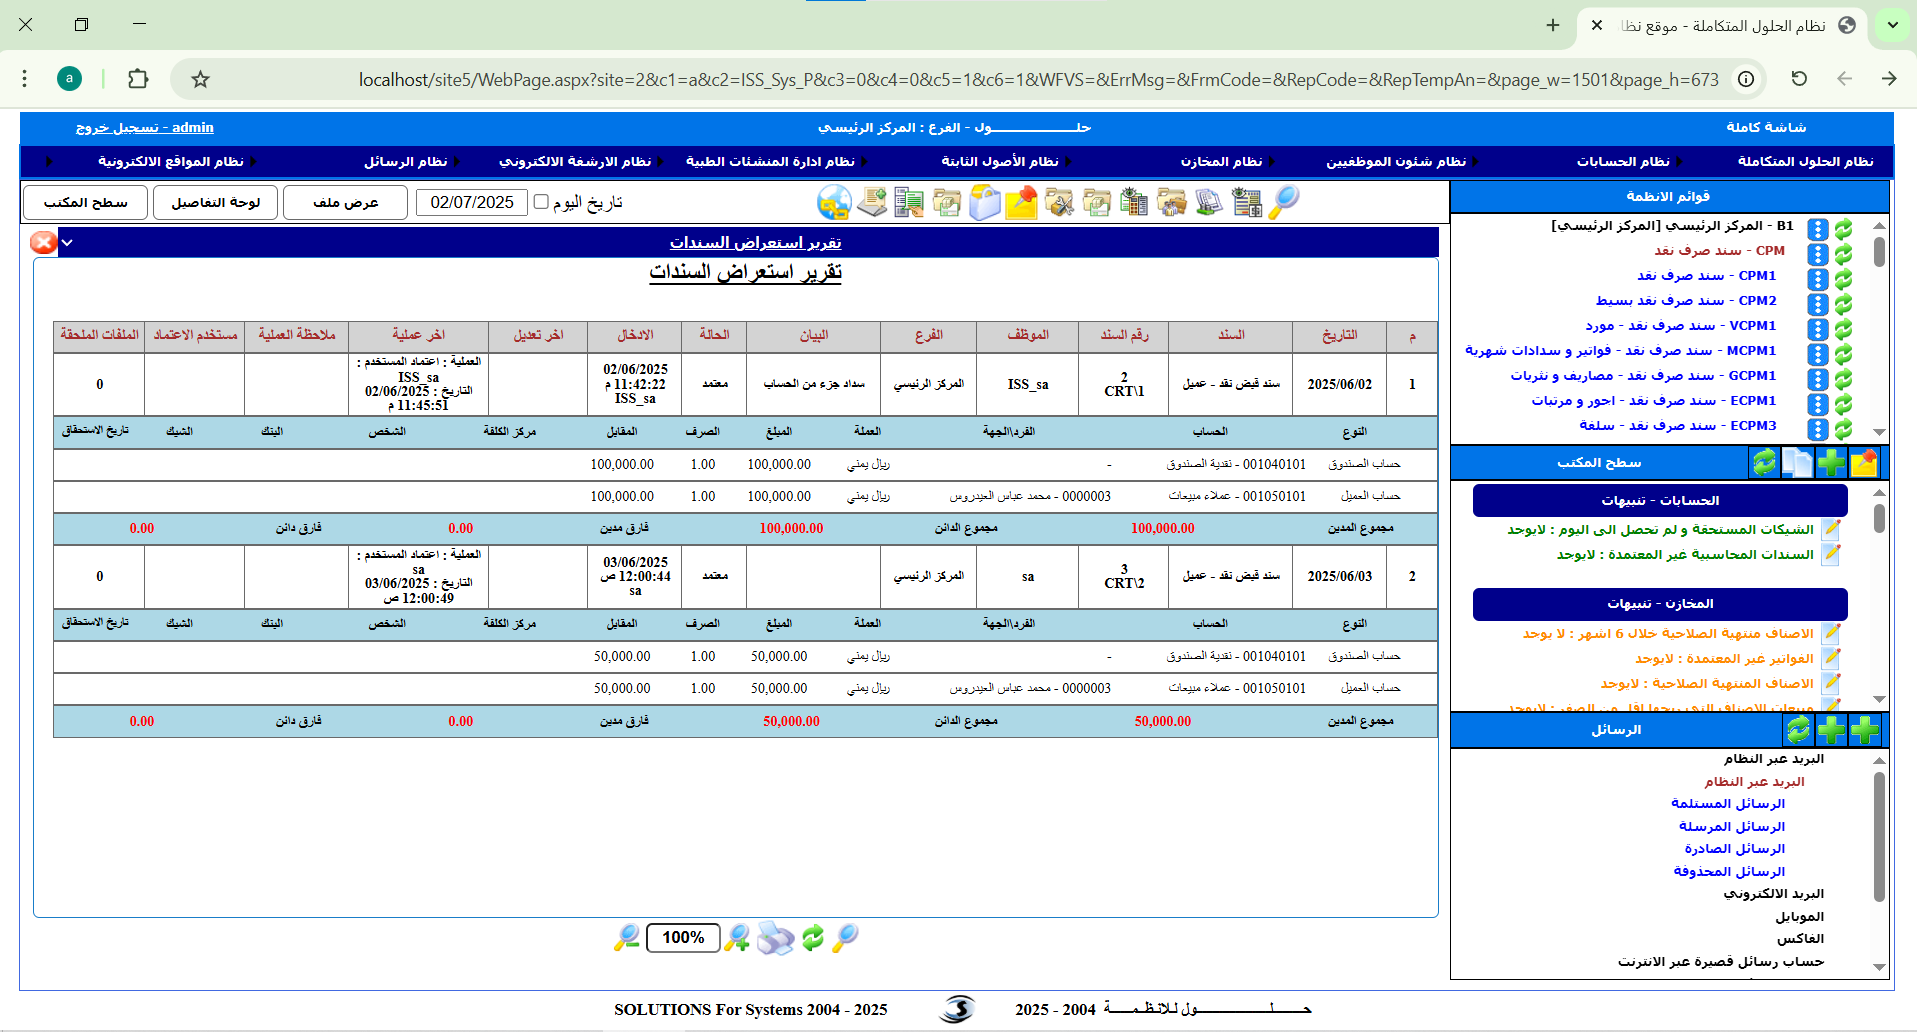
Task: Expand the report header chevron dropdown
Action: point(67,242)
